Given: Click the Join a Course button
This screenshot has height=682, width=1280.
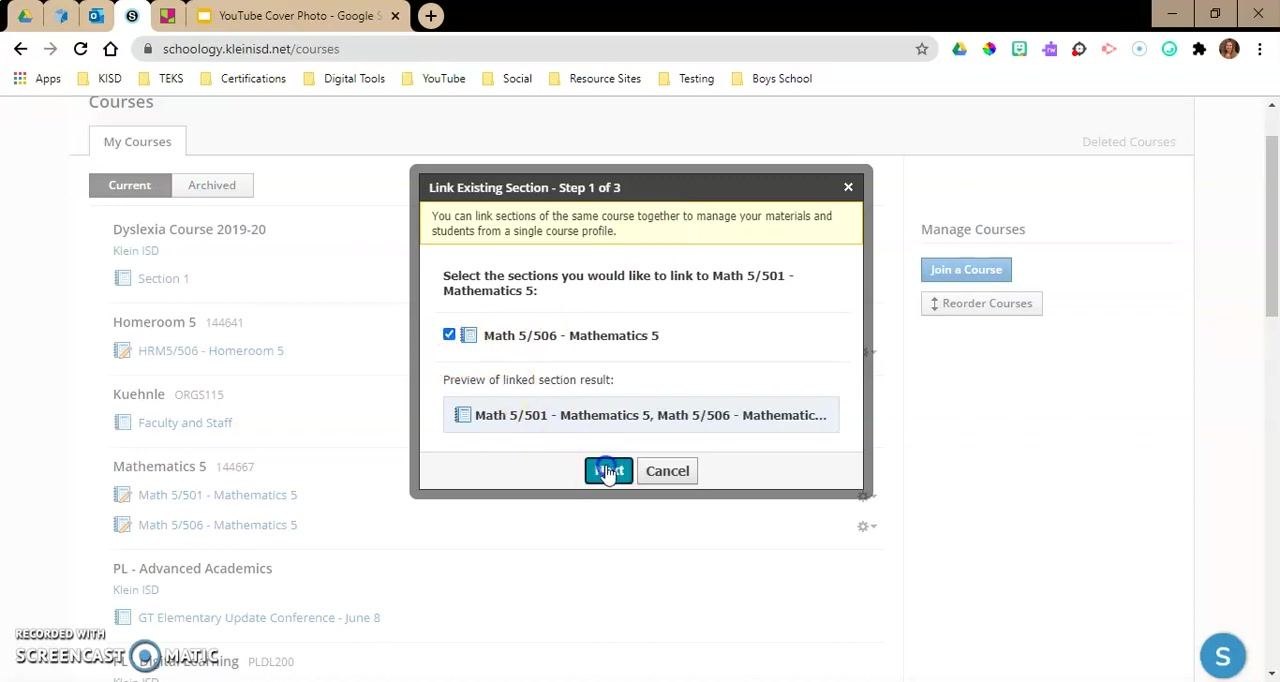Looking at the screenshot, I should pos(966,270).
